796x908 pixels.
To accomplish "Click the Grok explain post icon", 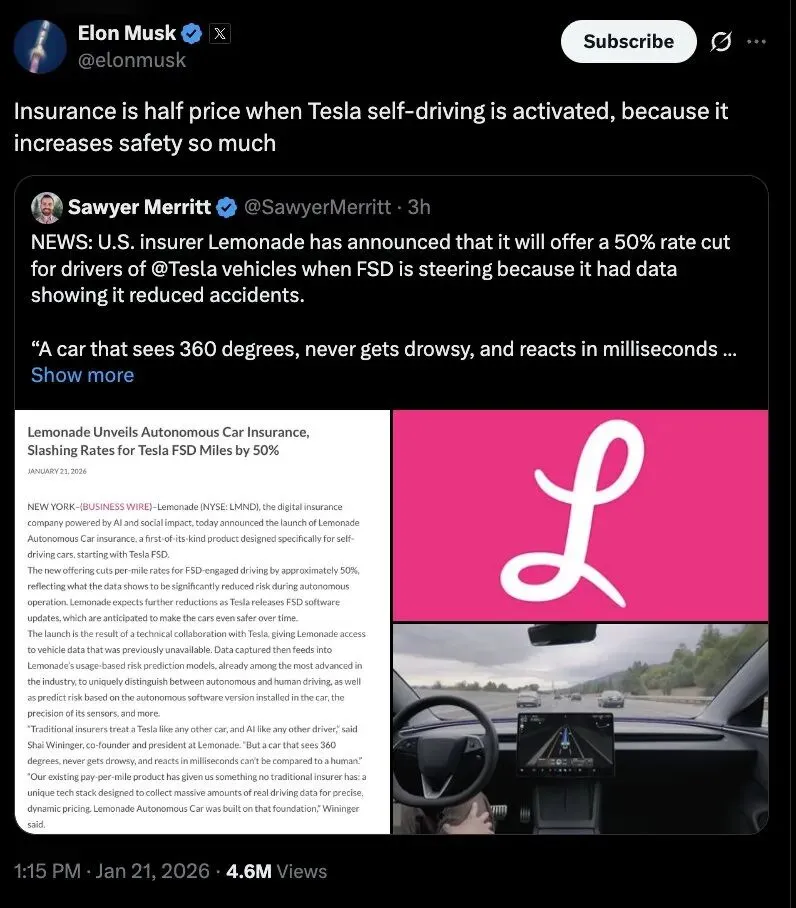I will click(x=721, y=42).
